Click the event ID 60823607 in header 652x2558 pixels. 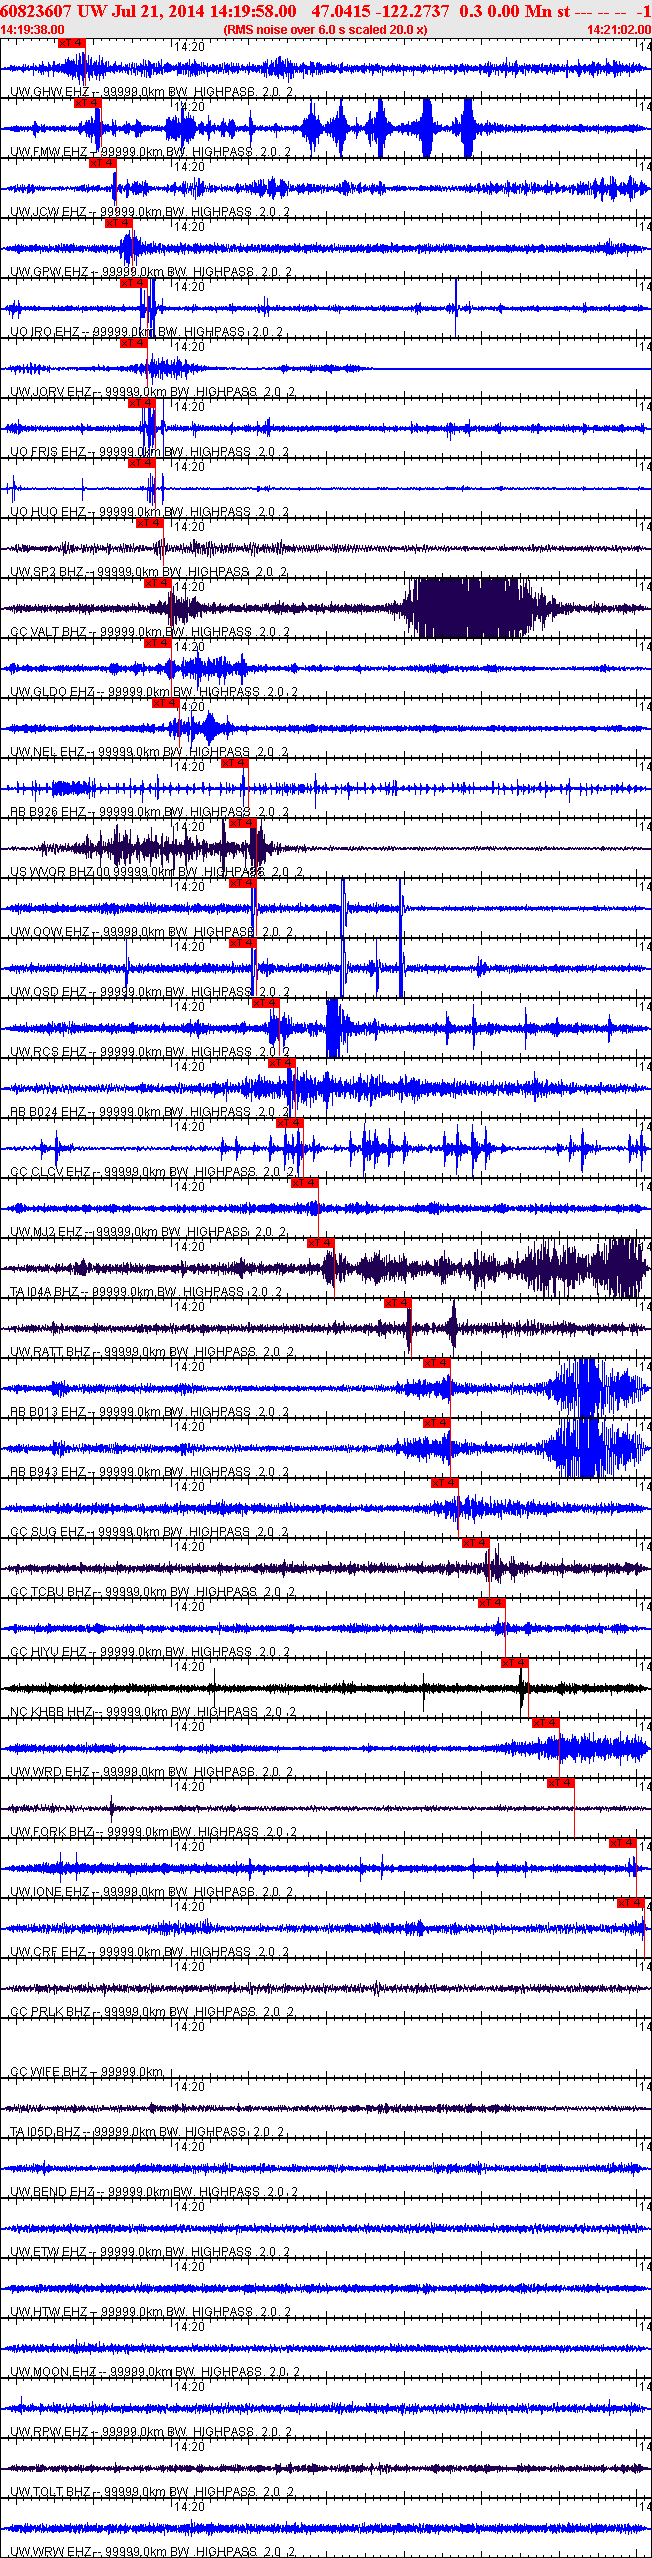[36, 11]
